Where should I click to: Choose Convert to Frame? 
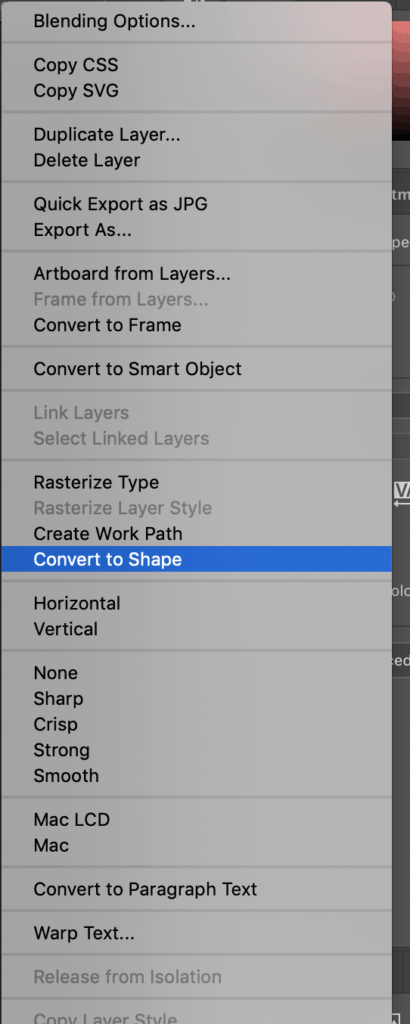click(x=196, y=325)
